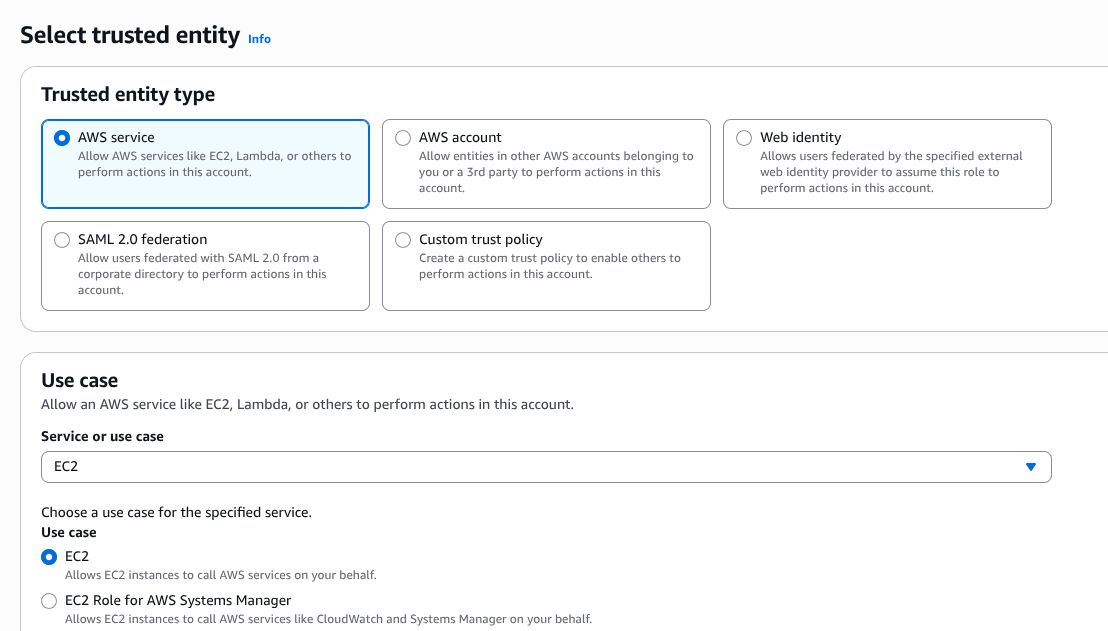The width and height of the screenshot is (1108, 631).
Task: Click the 'EC2 Role for AWS Systems Manager' label
Action: coord(178,600)
